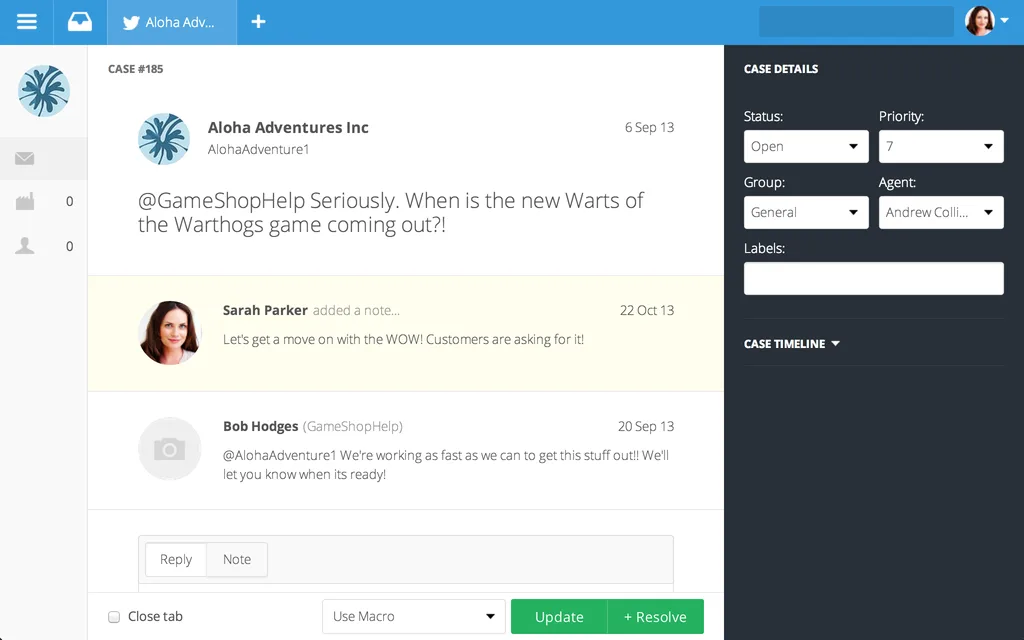This screenshot has height=640, width=1024.
Task: Click the search box in top bar
Action: click(x=856, y=22)
